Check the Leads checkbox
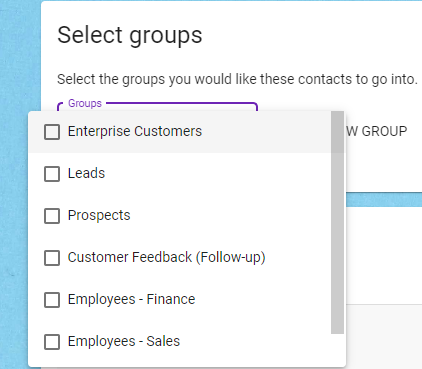Viewport: 422px width, 369px height. [x=52, y=174]
